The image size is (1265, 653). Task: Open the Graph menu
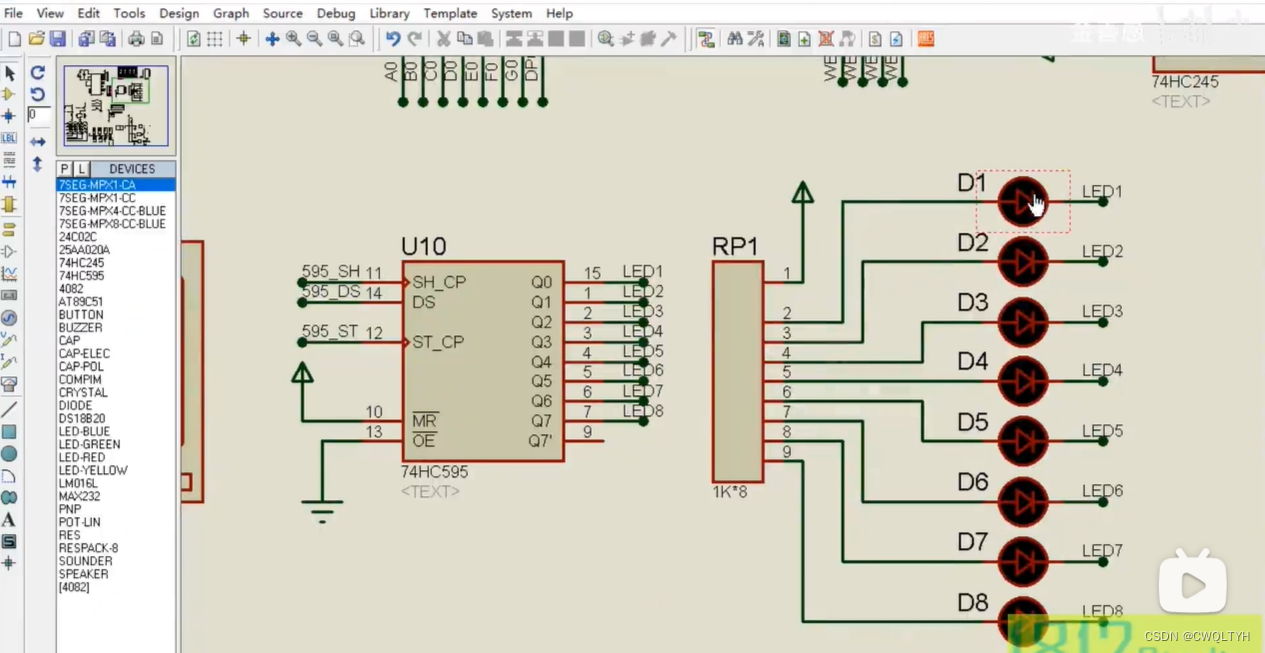(231, 13)
